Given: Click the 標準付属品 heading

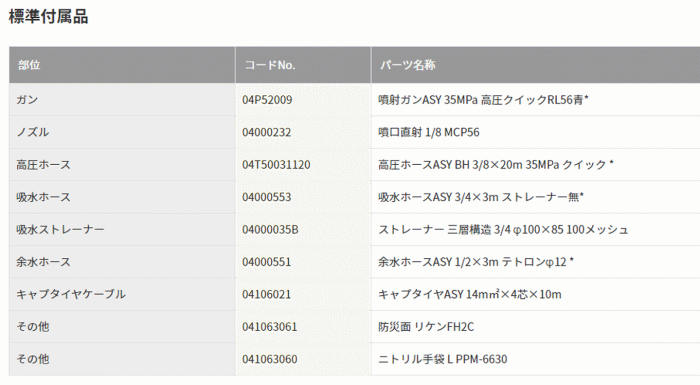Looking at the screenshot, I should click(x=49, y=17).
